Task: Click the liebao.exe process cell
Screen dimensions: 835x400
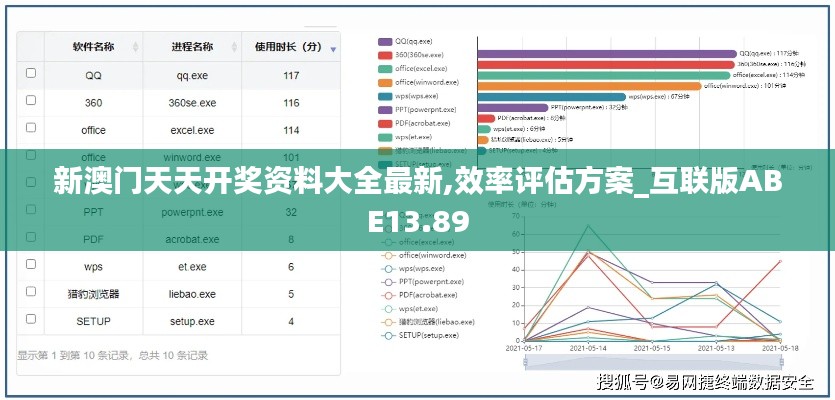Action: pyautogui.click(x=192, y=294)
